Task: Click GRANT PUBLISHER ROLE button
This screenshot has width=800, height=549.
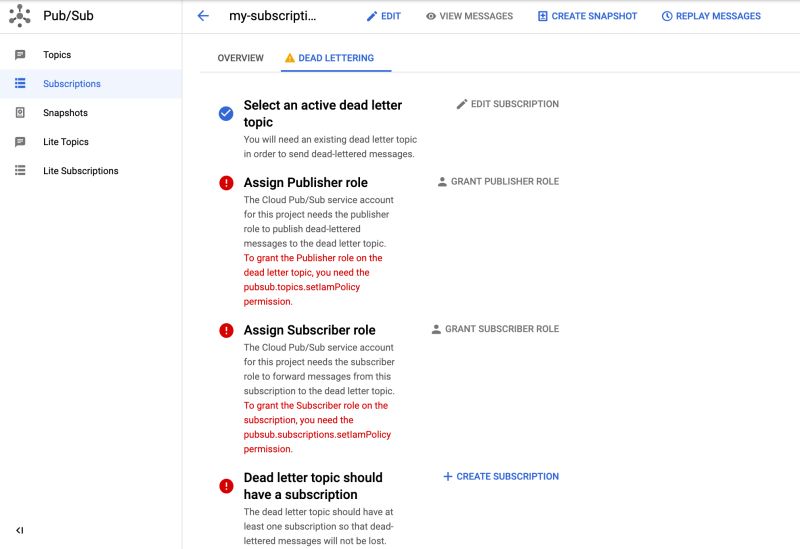Action: 498,182
